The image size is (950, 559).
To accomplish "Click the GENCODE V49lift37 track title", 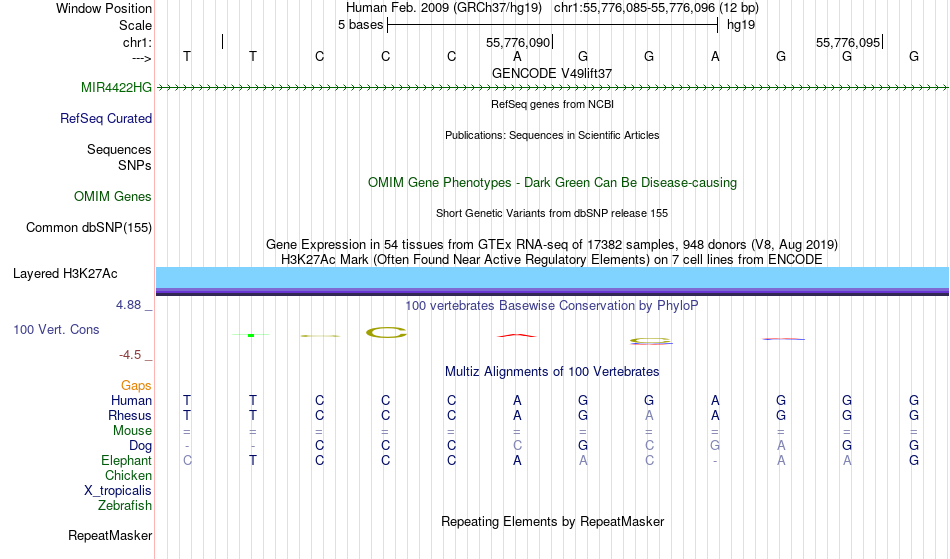I will coord(552,73).
